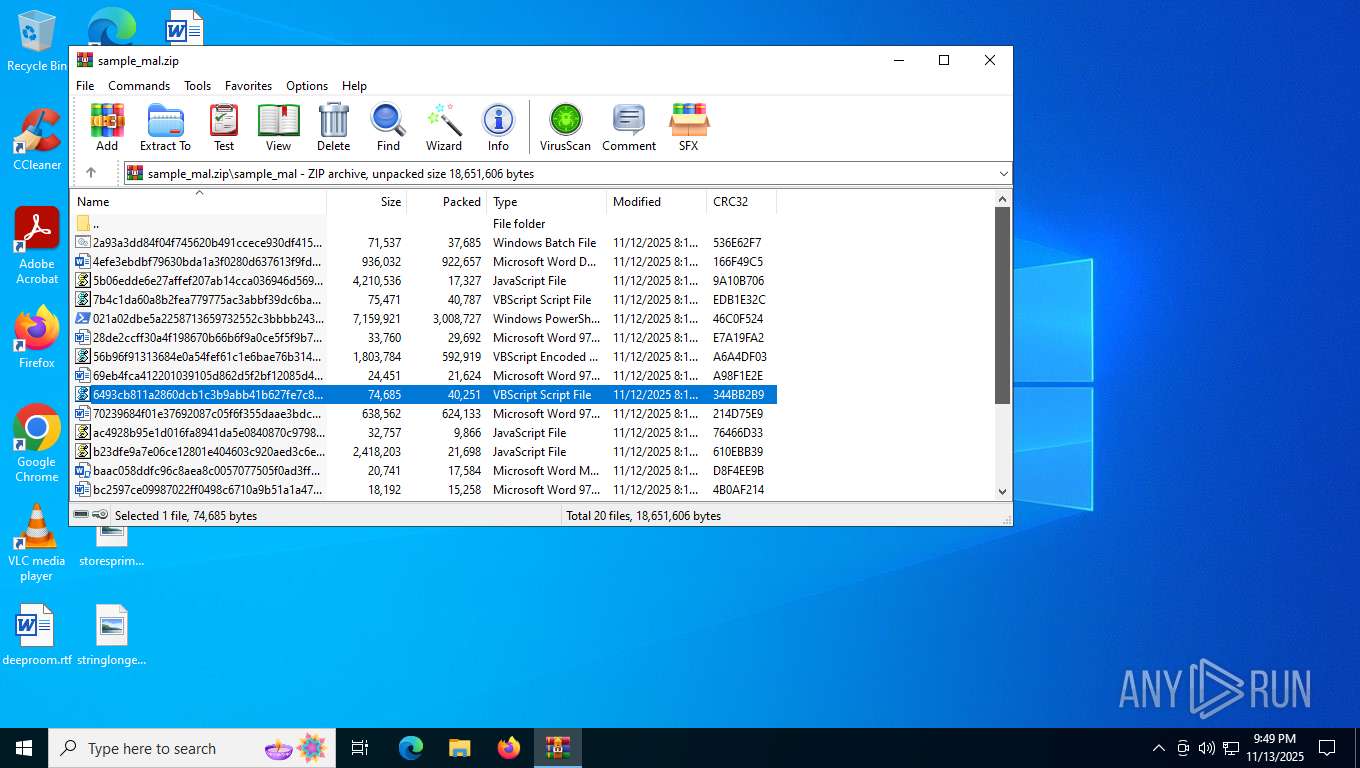1360x768 pixels.
Task: Open the View file tool
Action: click(278, 127)
